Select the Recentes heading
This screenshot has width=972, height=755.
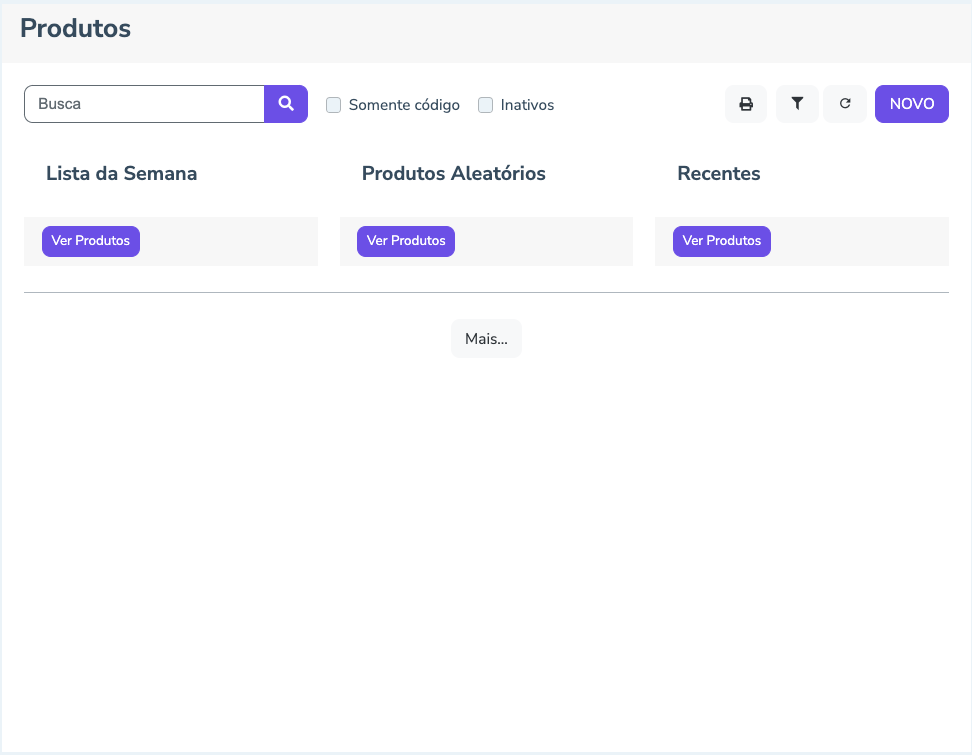(719, 174)
